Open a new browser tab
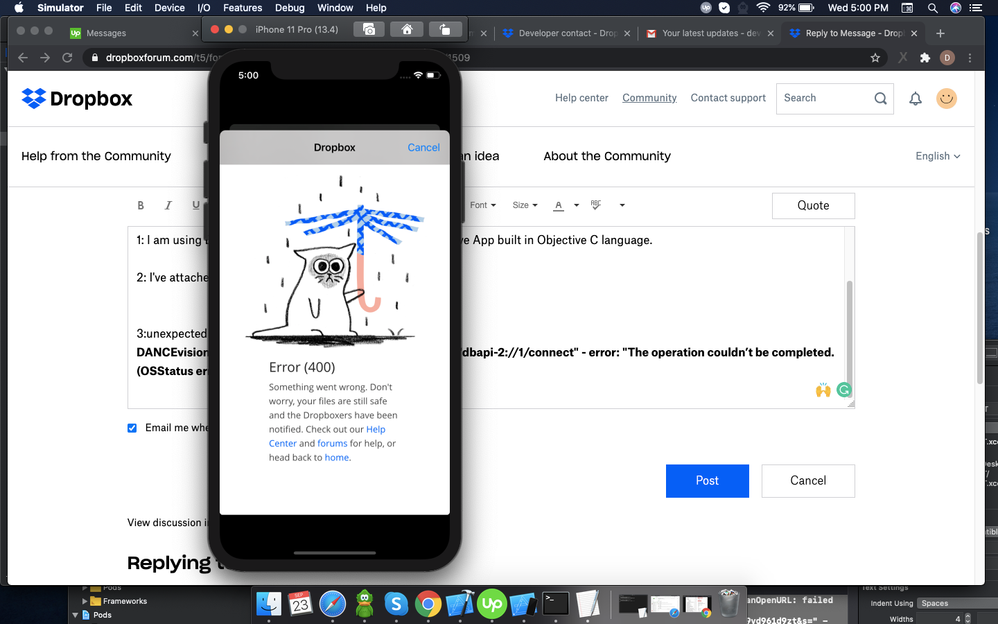The height and width of the screenshot is (624, 998). (x=940, y=33)
